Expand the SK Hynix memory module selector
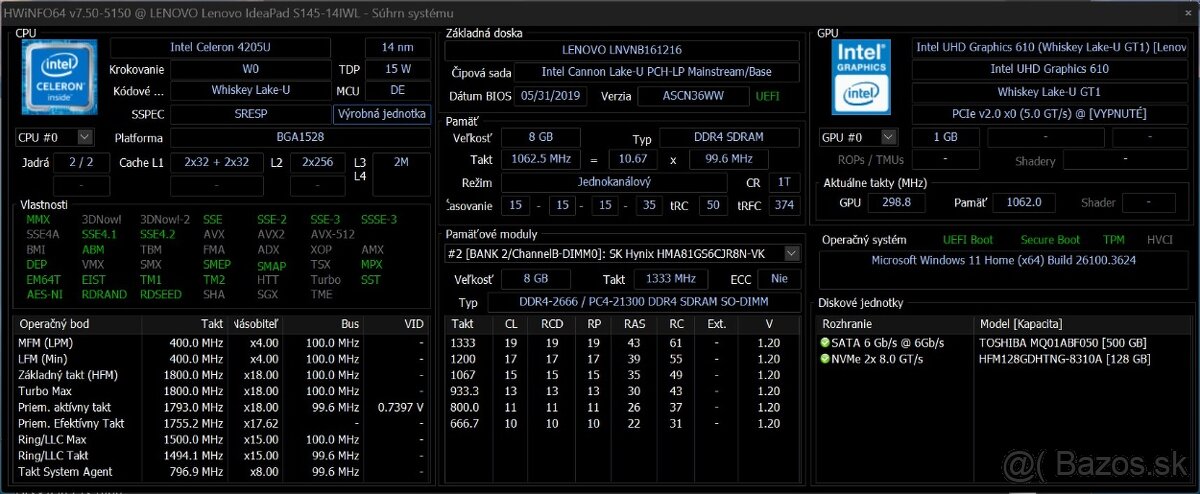Image resolution: width=1200 pixels, height=494 pixels. [792, 253]
